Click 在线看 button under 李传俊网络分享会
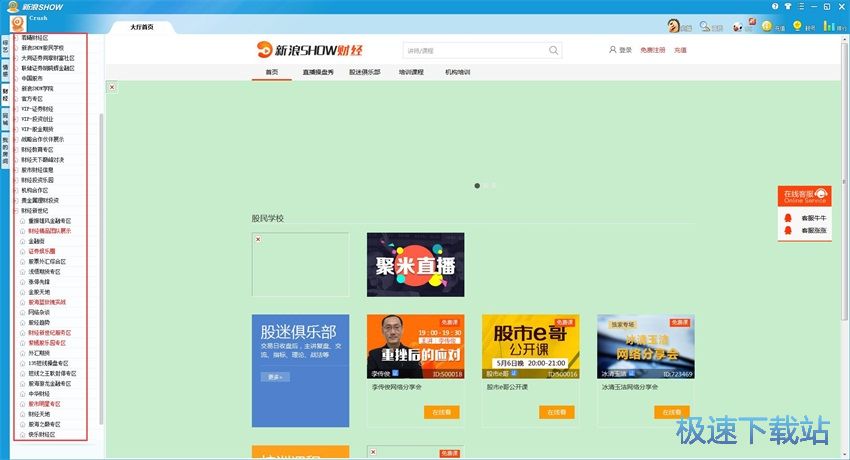This screenshot has width=850, height=460. point(441,412)
